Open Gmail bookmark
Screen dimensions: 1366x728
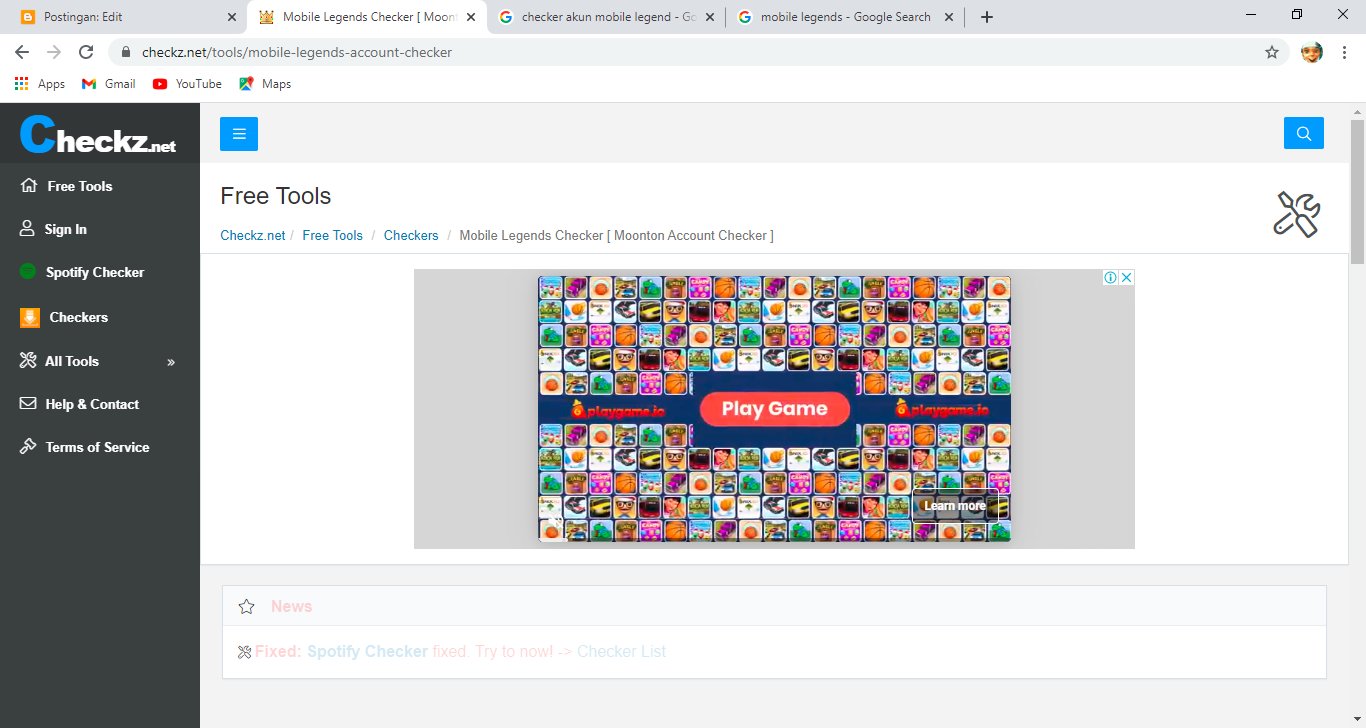point(109,84)
